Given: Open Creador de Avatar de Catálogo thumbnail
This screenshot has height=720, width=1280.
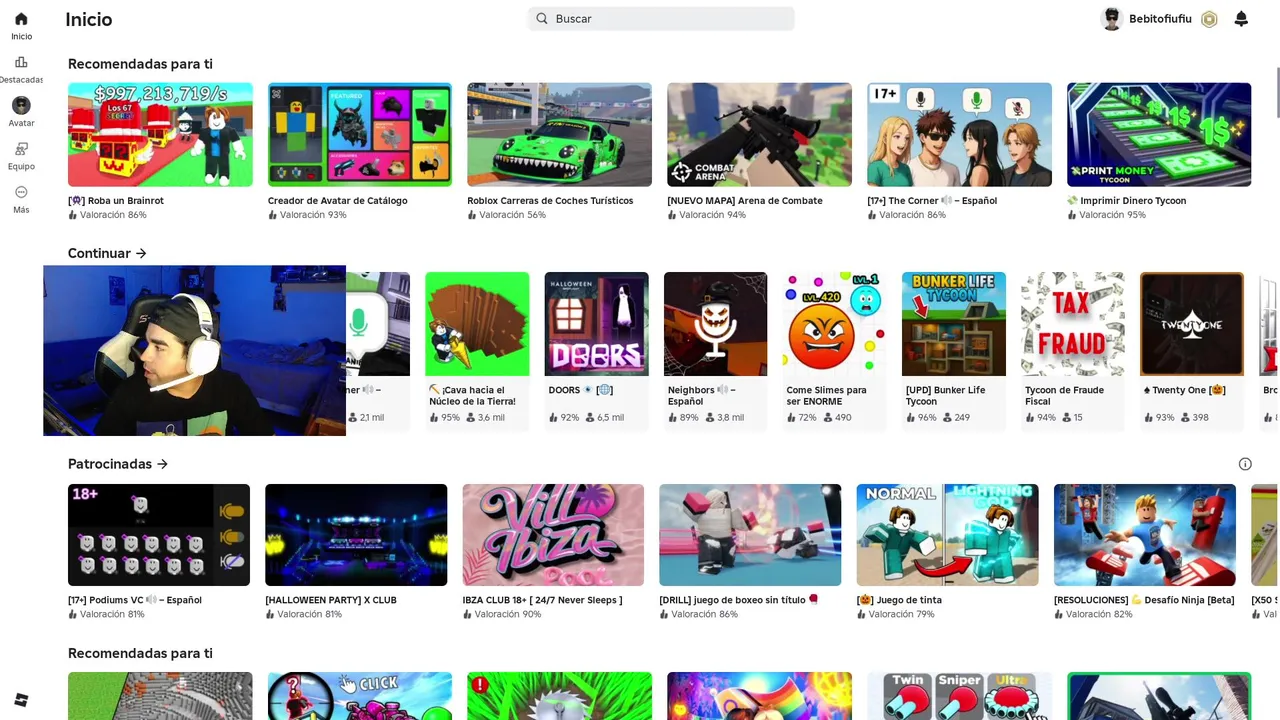Looking at the screenshot, I should [360, 135].
